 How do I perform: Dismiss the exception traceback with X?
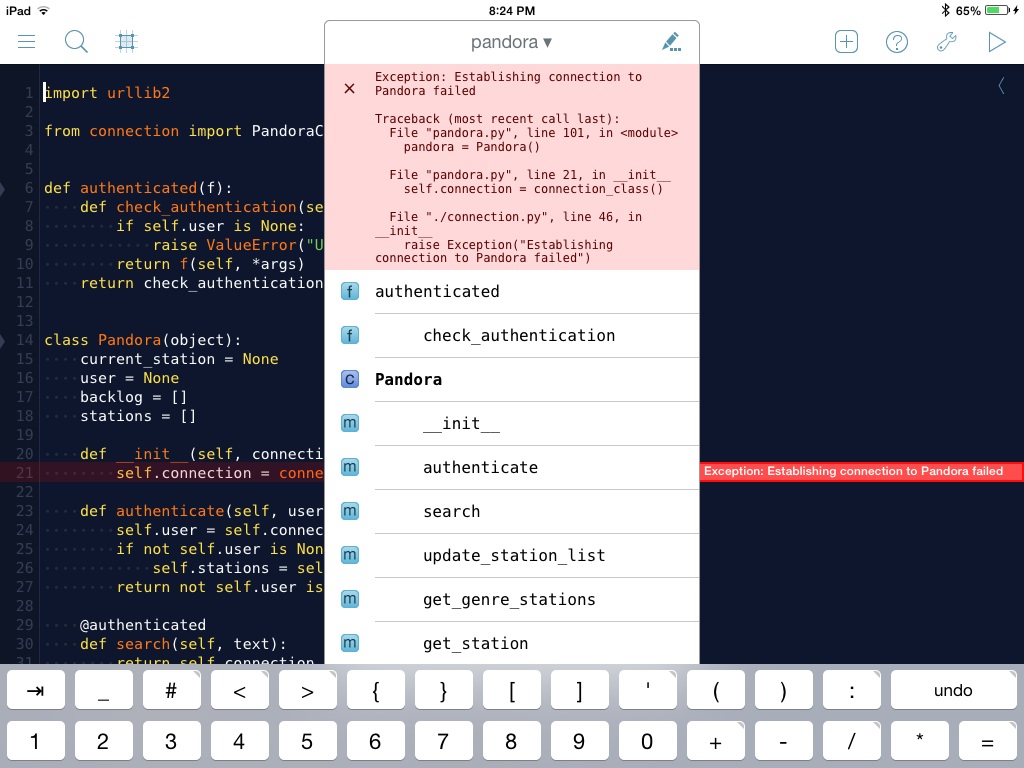tap(349, 88)
